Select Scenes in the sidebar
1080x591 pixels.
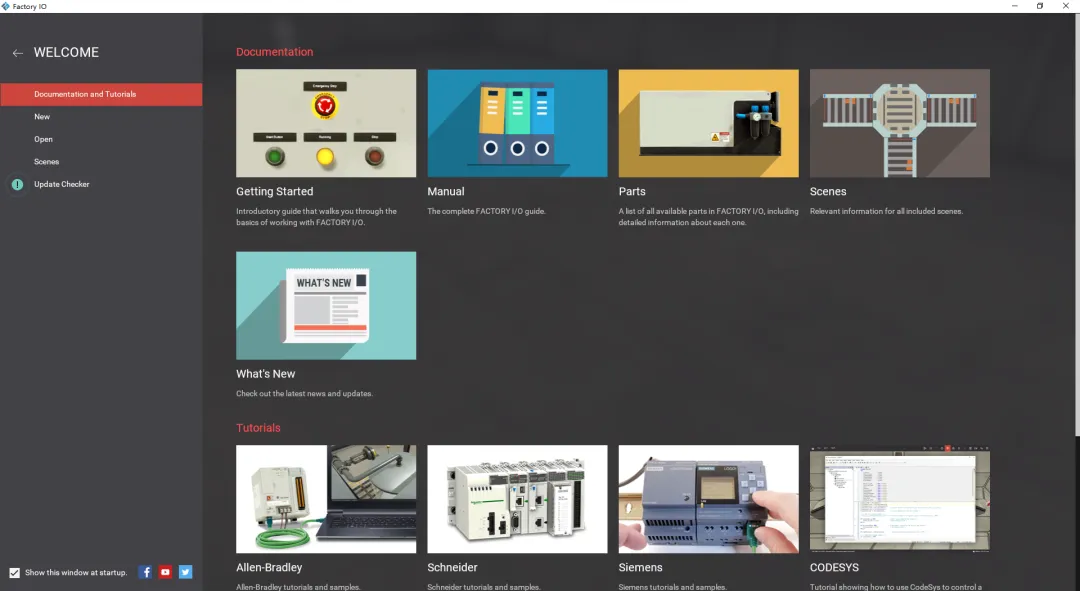[46, 162]
